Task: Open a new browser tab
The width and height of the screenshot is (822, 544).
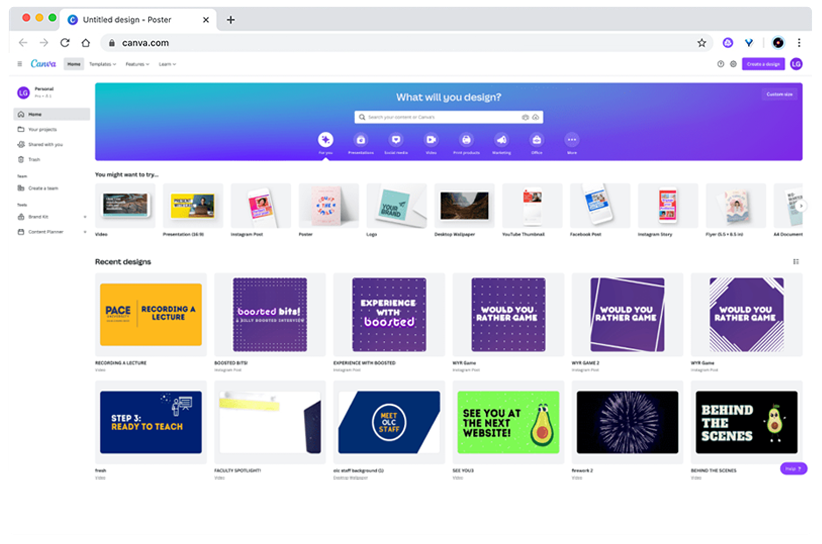Action: click(x=231, y=20)
